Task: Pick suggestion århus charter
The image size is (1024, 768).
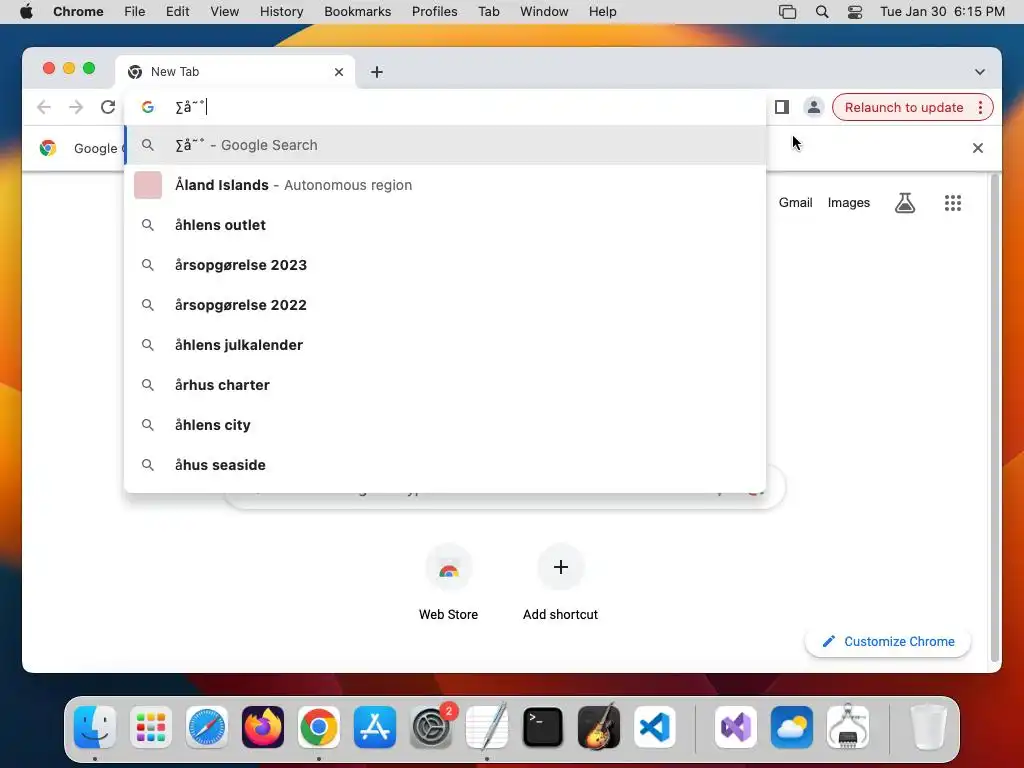Action: pyautogui.click(x=445, y=385)
